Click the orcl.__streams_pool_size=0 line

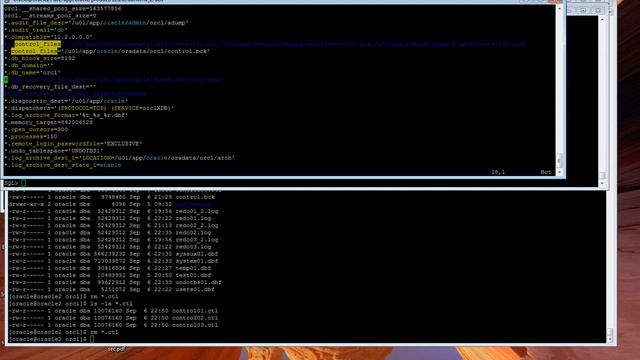tap(50, 16)
